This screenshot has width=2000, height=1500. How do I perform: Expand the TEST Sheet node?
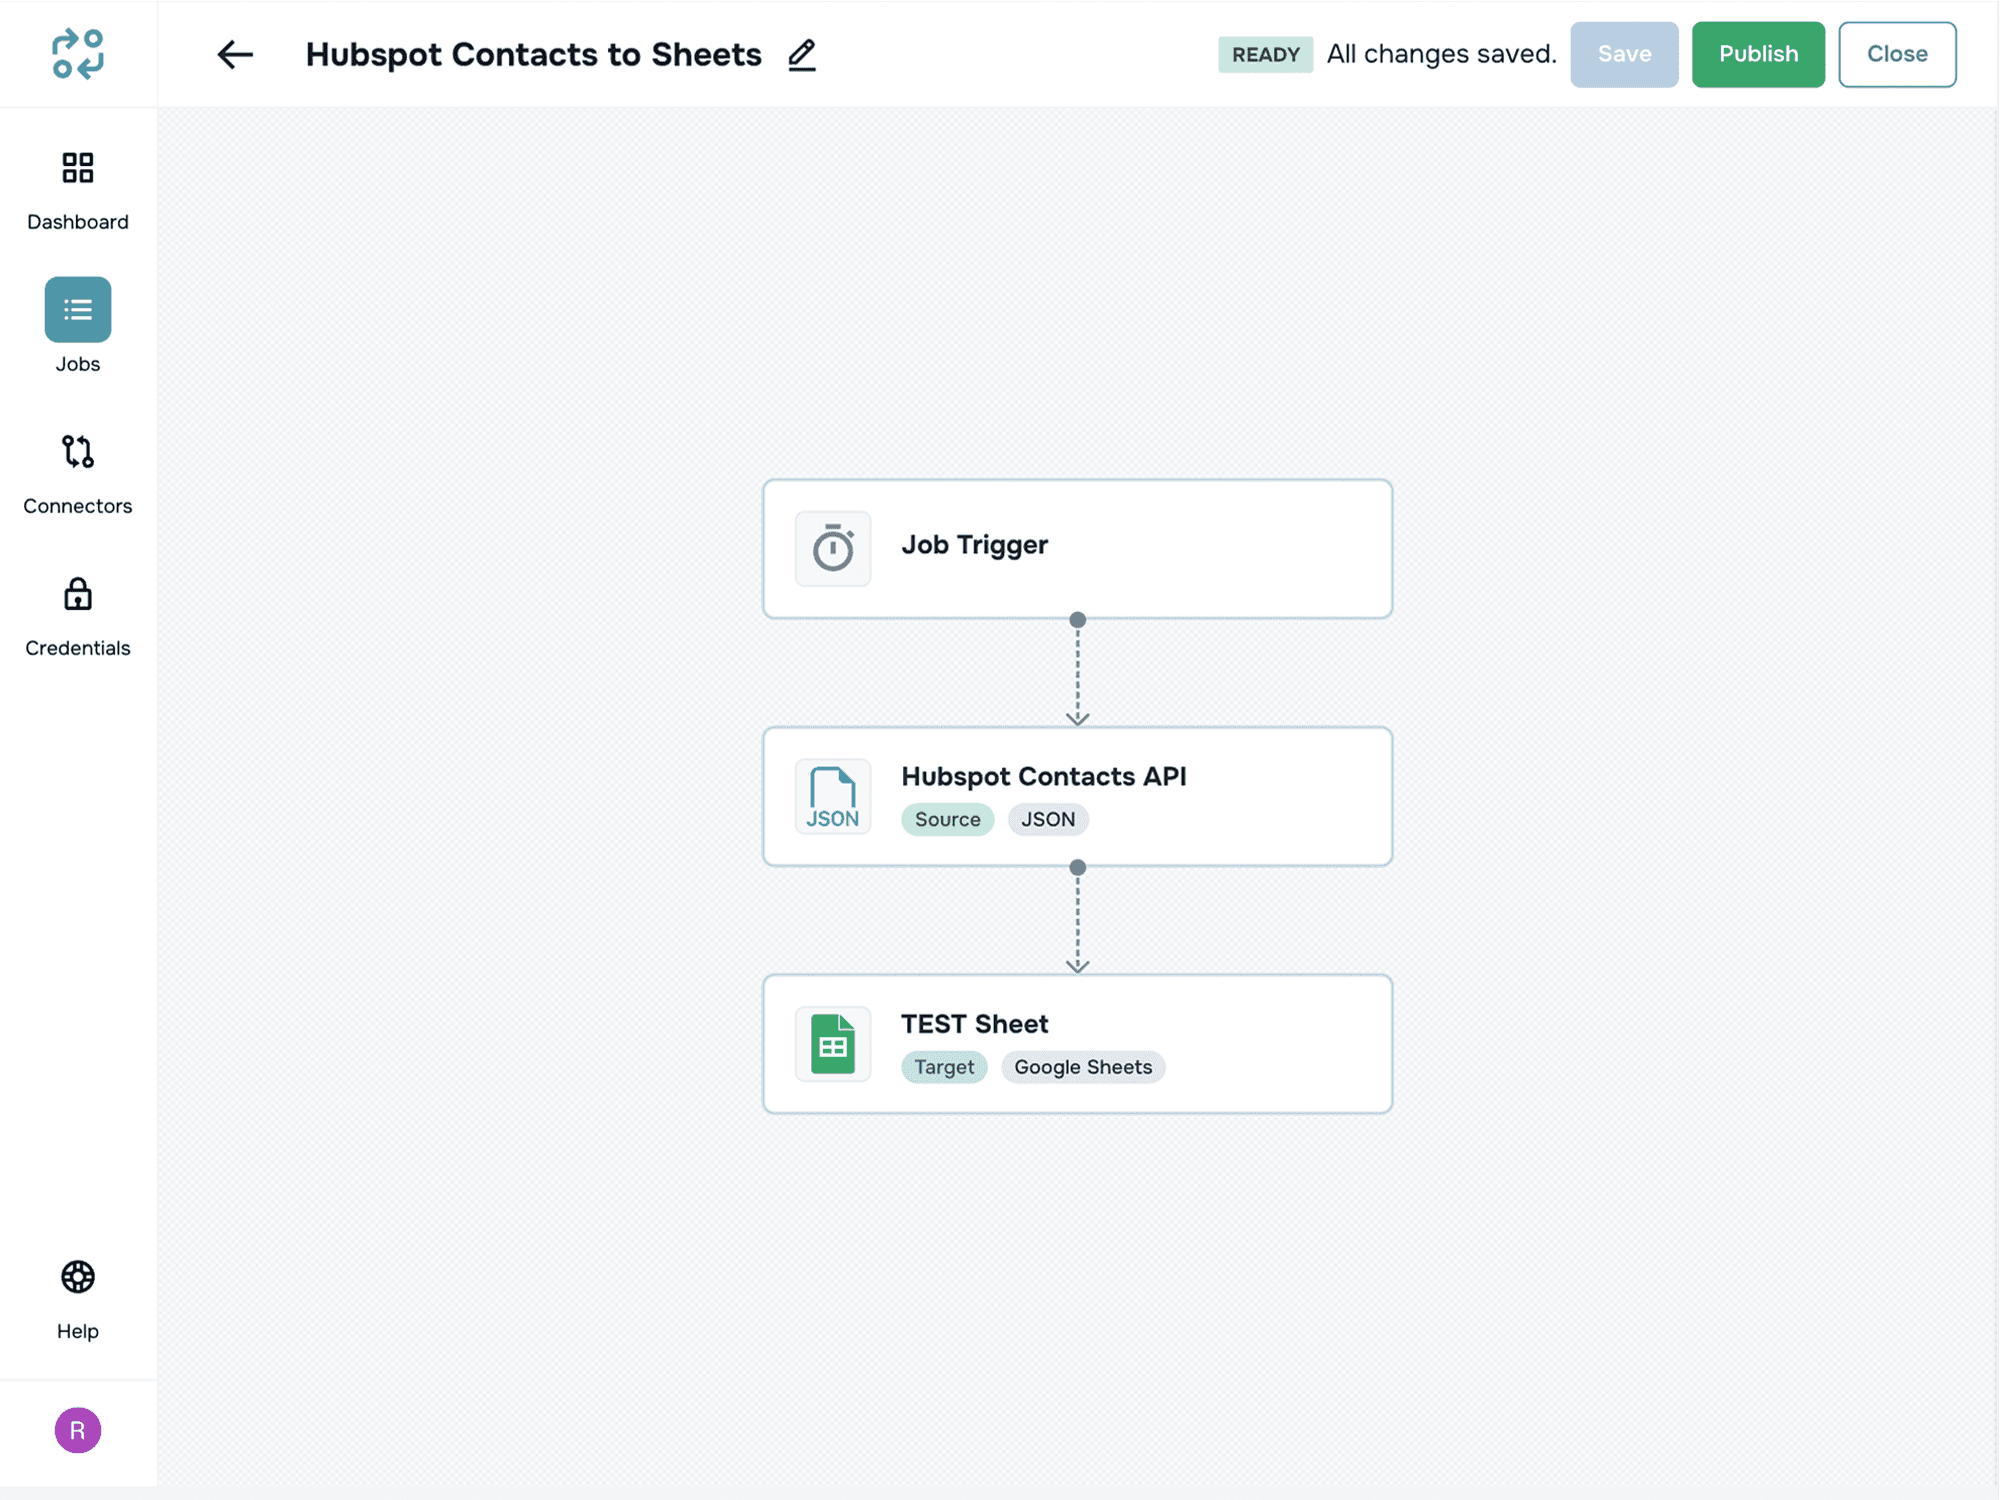pos(1077,1043)
